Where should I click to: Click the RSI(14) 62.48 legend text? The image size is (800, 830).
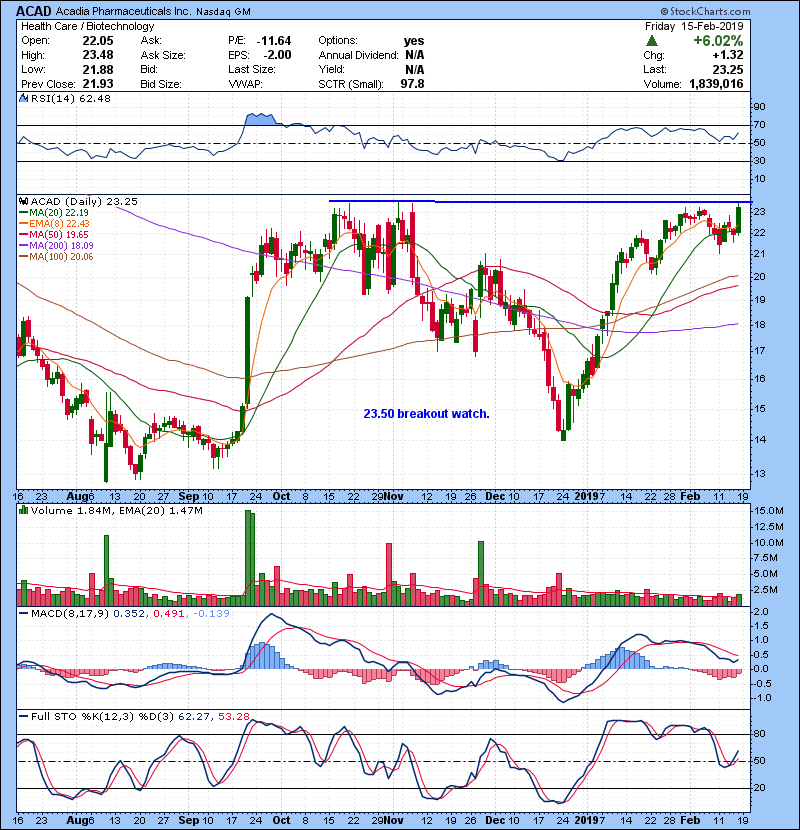(71, 98)
